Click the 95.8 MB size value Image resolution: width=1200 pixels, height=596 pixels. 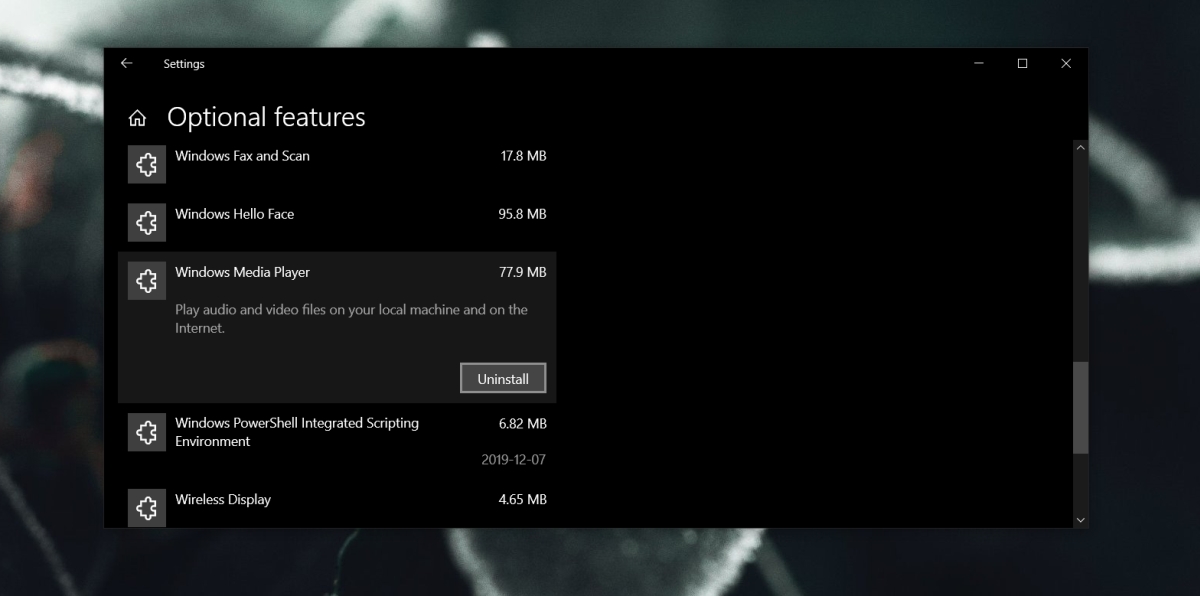(523, 214)
